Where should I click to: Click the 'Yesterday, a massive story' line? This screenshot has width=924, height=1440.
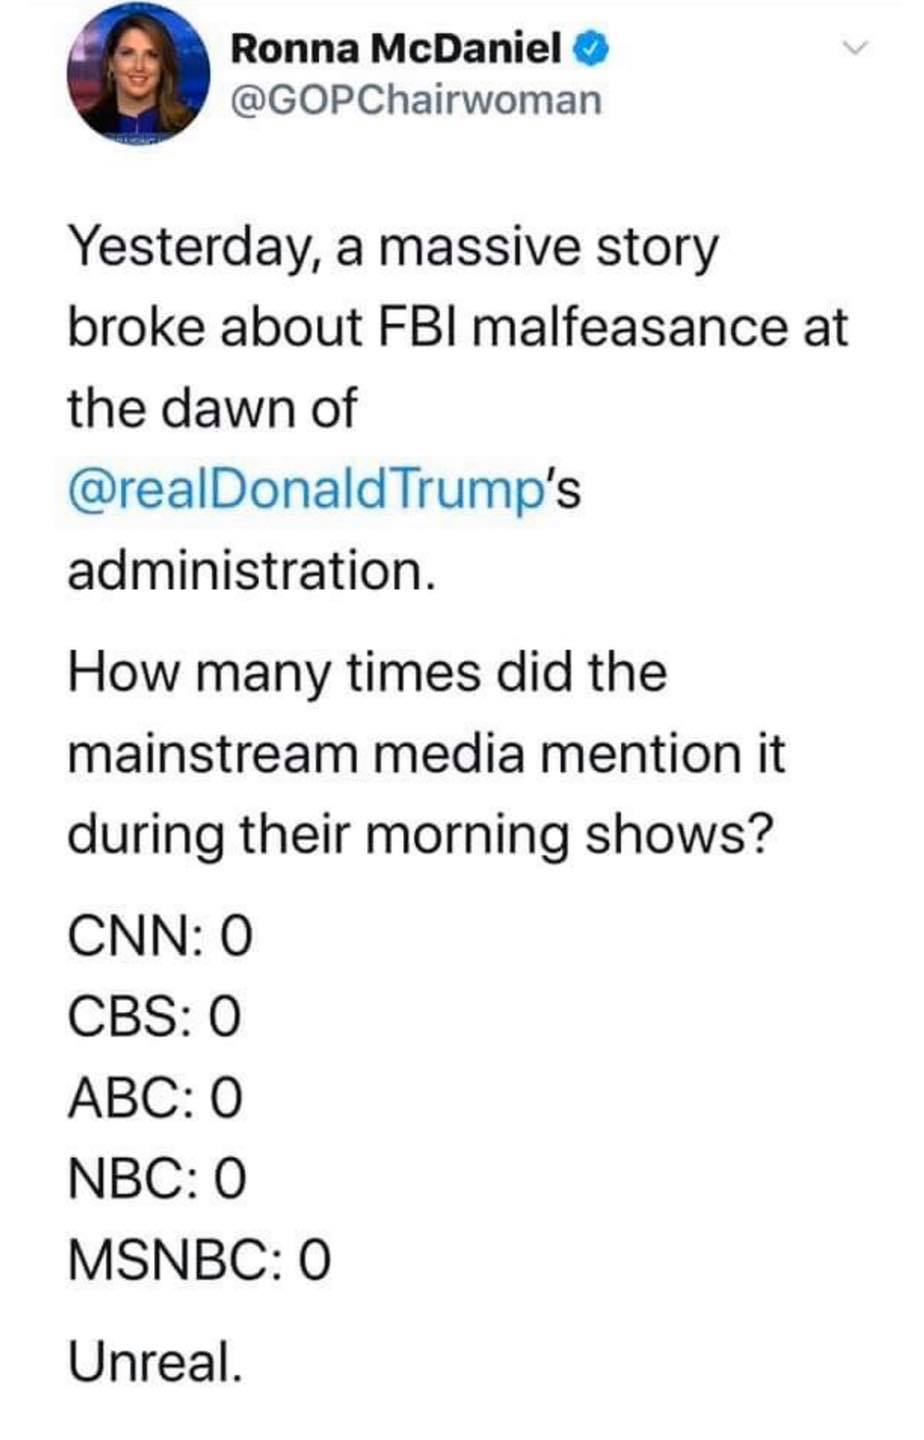coord(392,249)
